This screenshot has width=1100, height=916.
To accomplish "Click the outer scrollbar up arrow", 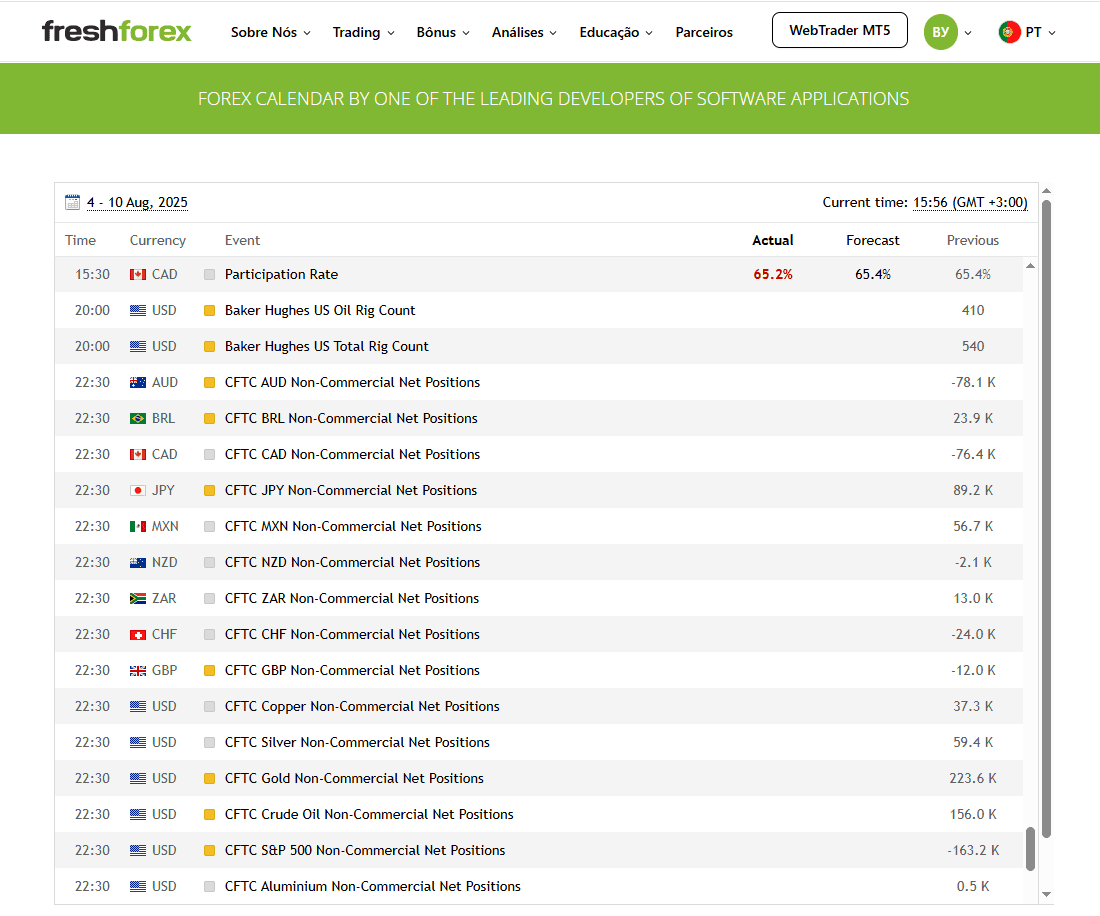I will click(1046, 191).
